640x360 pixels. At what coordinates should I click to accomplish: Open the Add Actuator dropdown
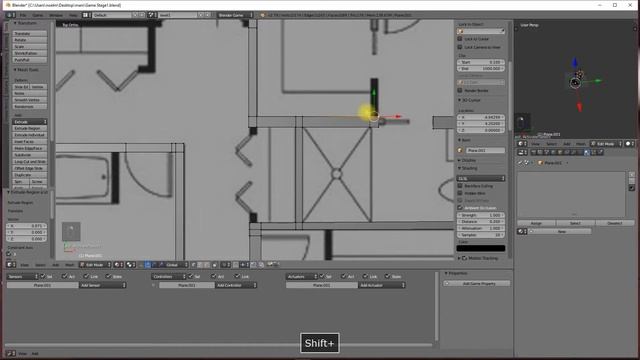click(x=382, y=285)
